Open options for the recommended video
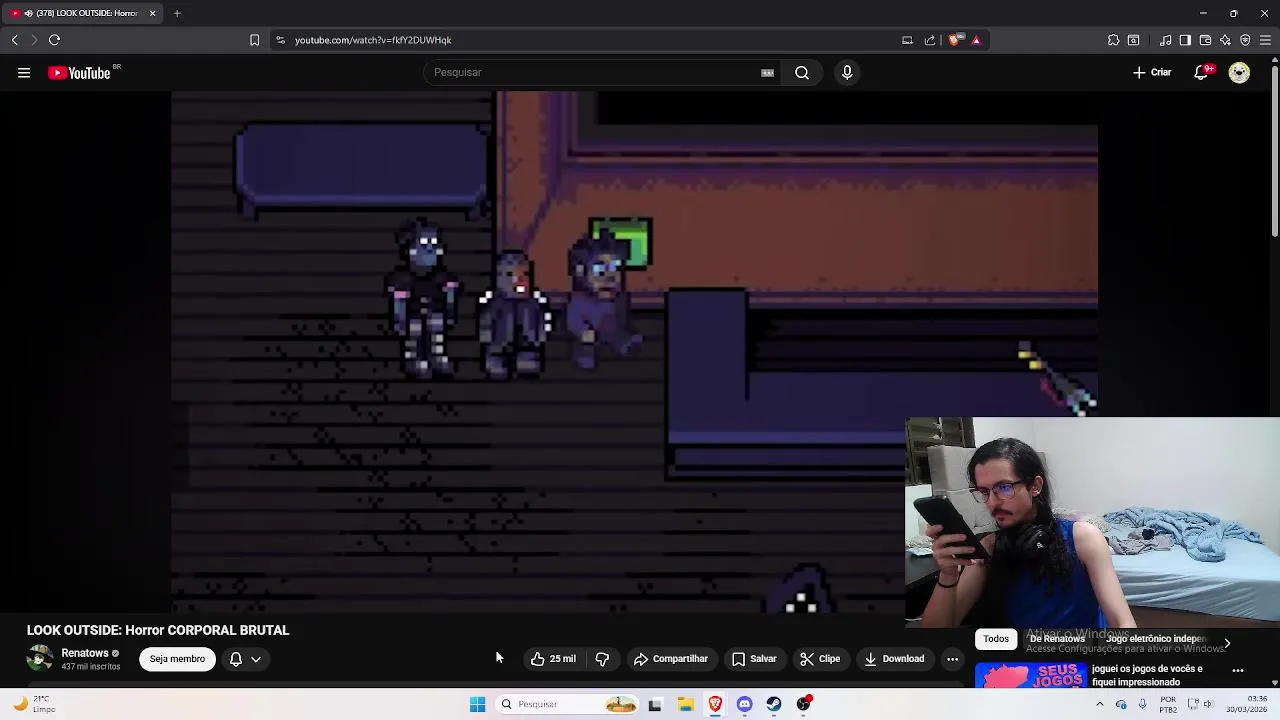The image size is (1280, 720). [1238, 671]
